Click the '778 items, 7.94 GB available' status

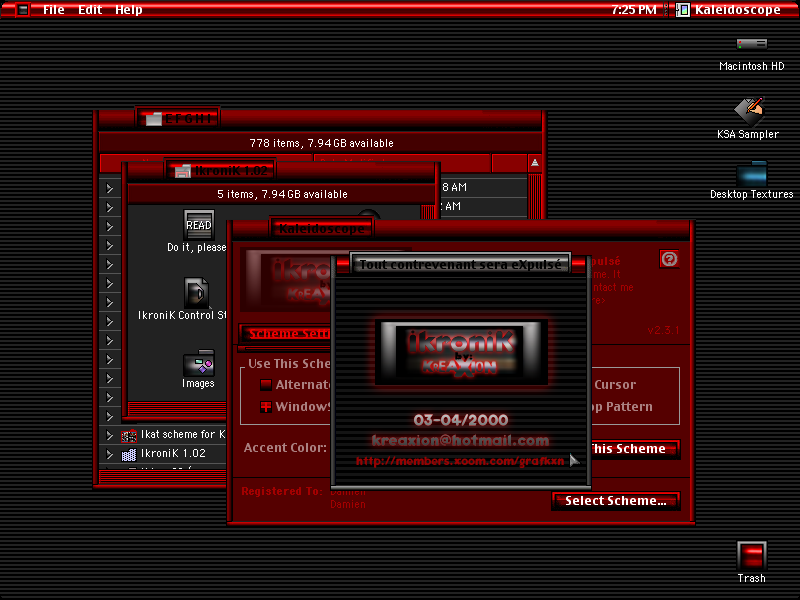(x=321, y=143)
